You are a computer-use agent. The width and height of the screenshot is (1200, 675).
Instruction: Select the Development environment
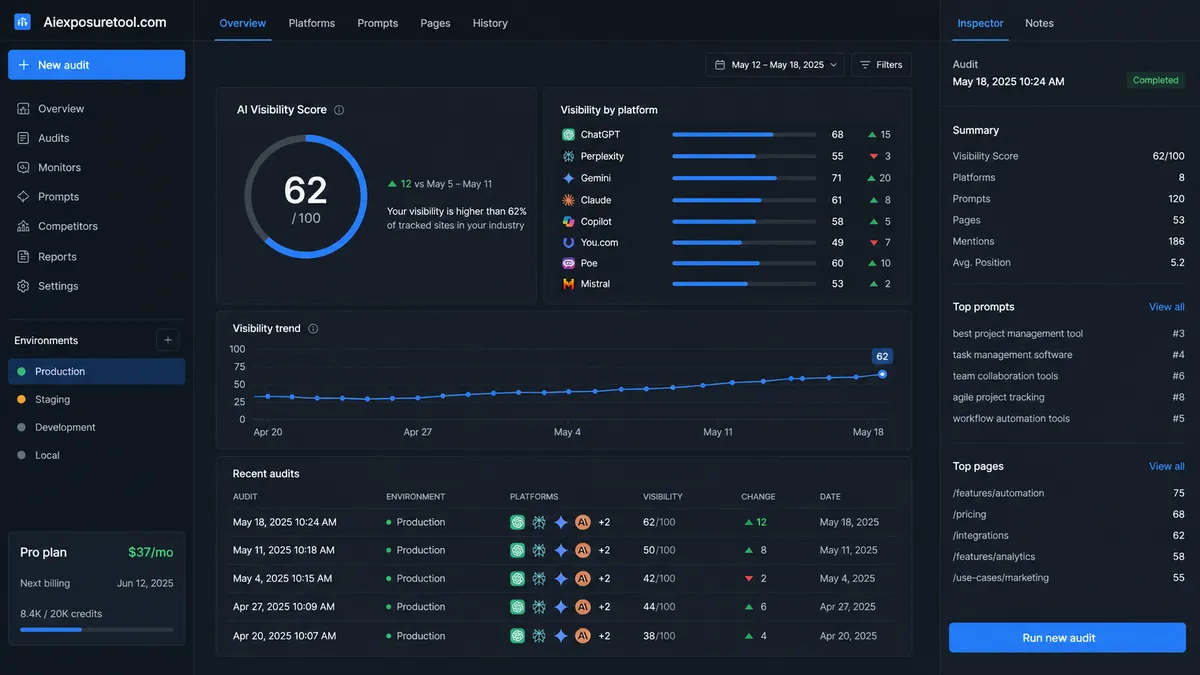[x=96, y=427]
